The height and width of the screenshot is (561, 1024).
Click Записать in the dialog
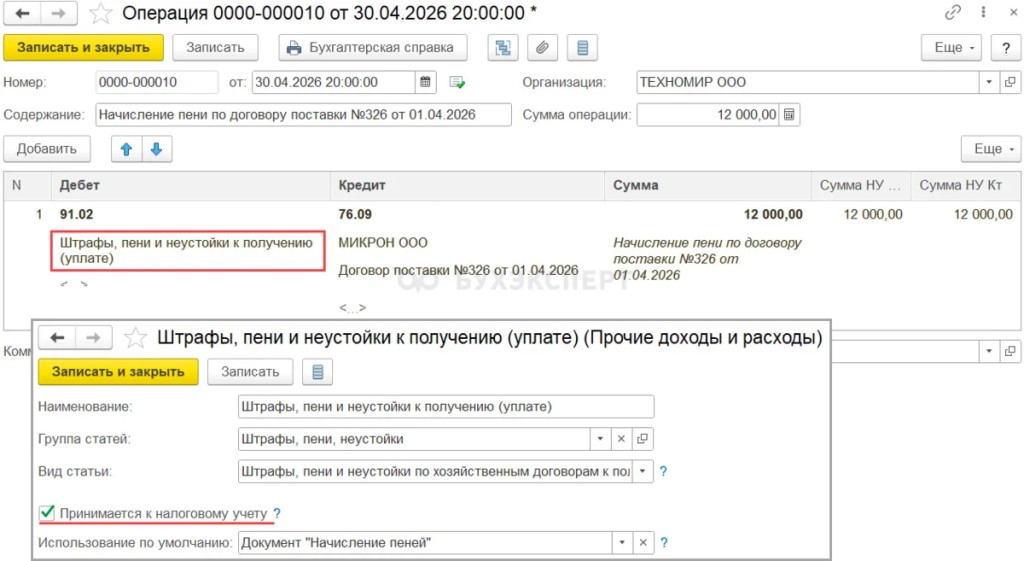tap(250, 372)
